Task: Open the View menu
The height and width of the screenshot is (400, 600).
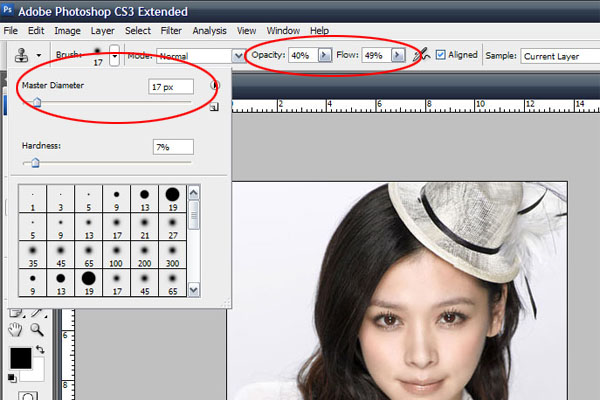Action: tap(246, 31)
